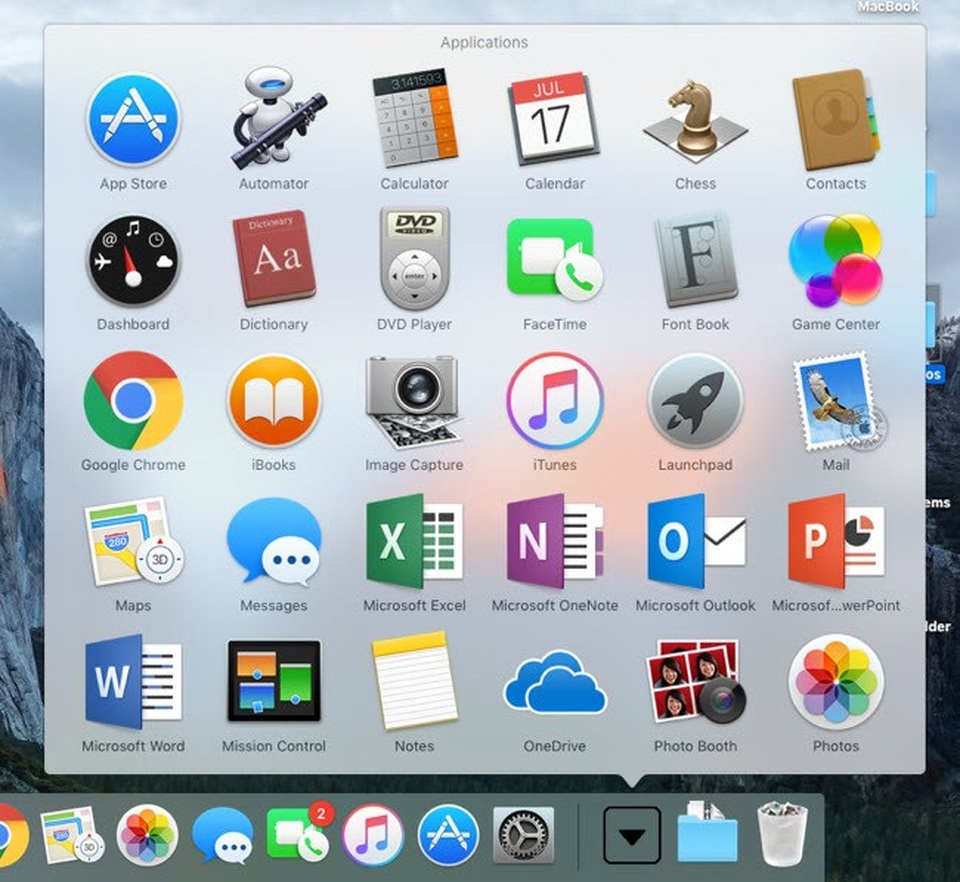Screen dimensions: 960x882
Task: Start a Chess game
Action: [x=695, y=118]
